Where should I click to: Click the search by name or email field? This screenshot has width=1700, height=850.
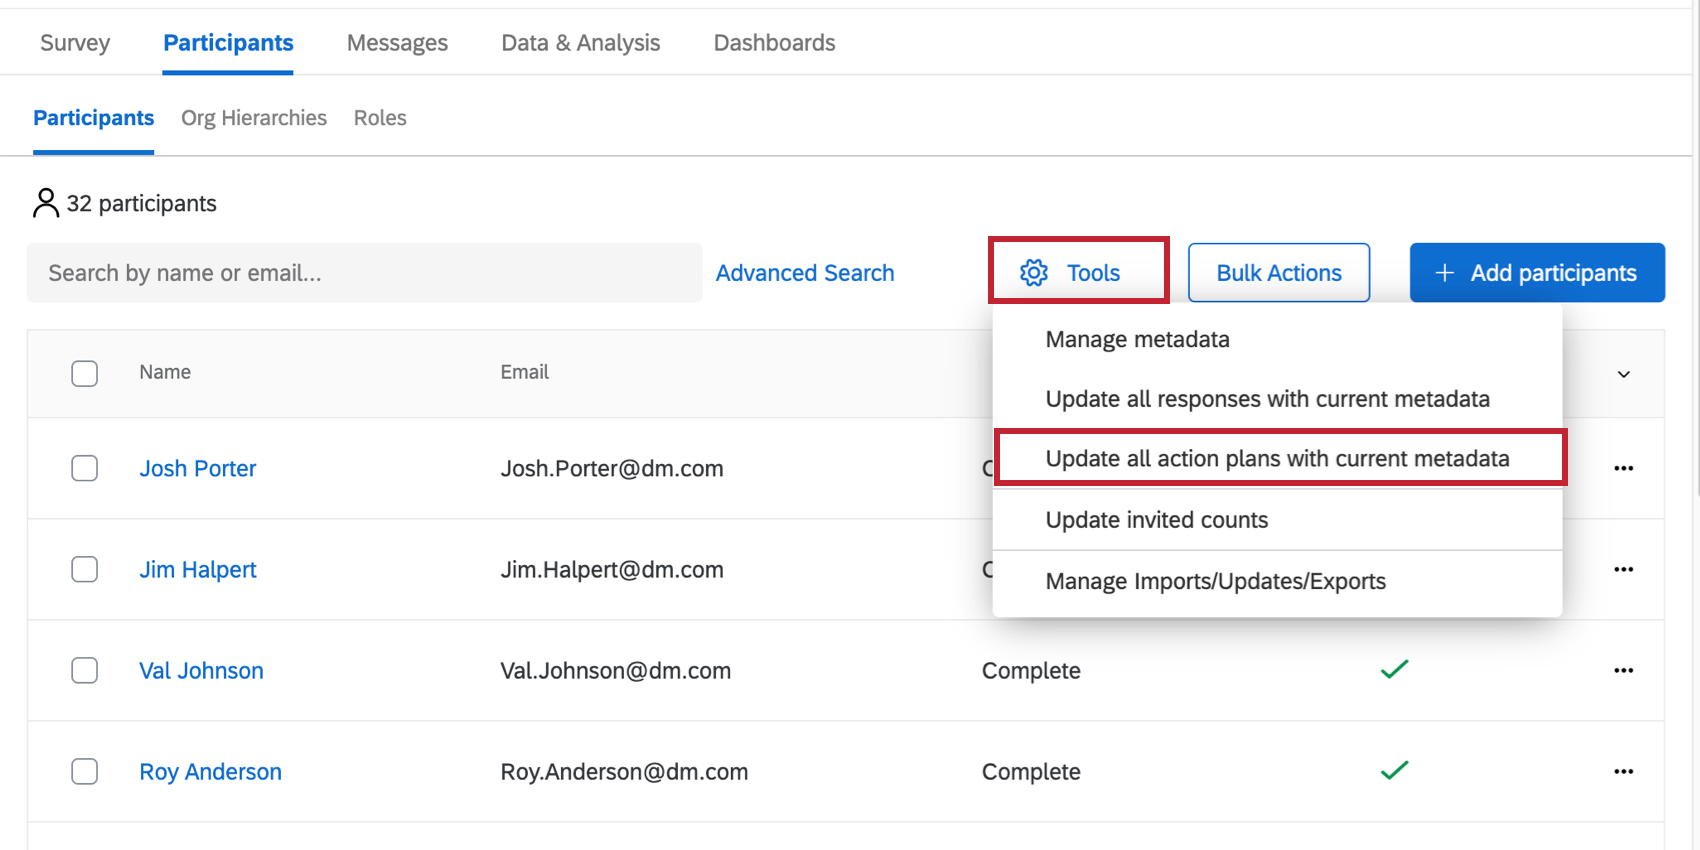(364, 273)
